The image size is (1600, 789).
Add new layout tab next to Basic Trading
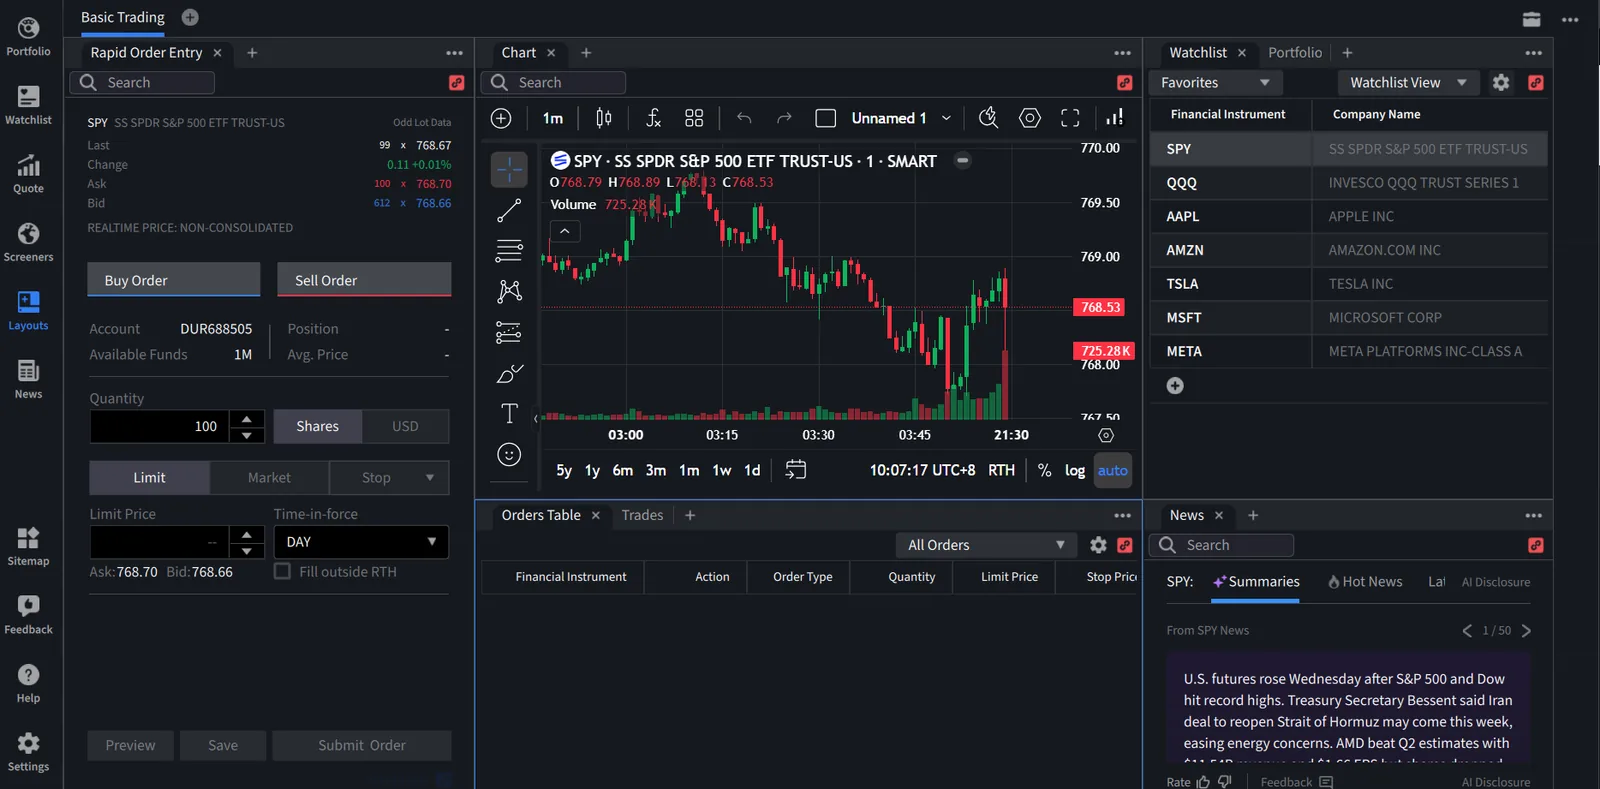[x=190, y=17]
